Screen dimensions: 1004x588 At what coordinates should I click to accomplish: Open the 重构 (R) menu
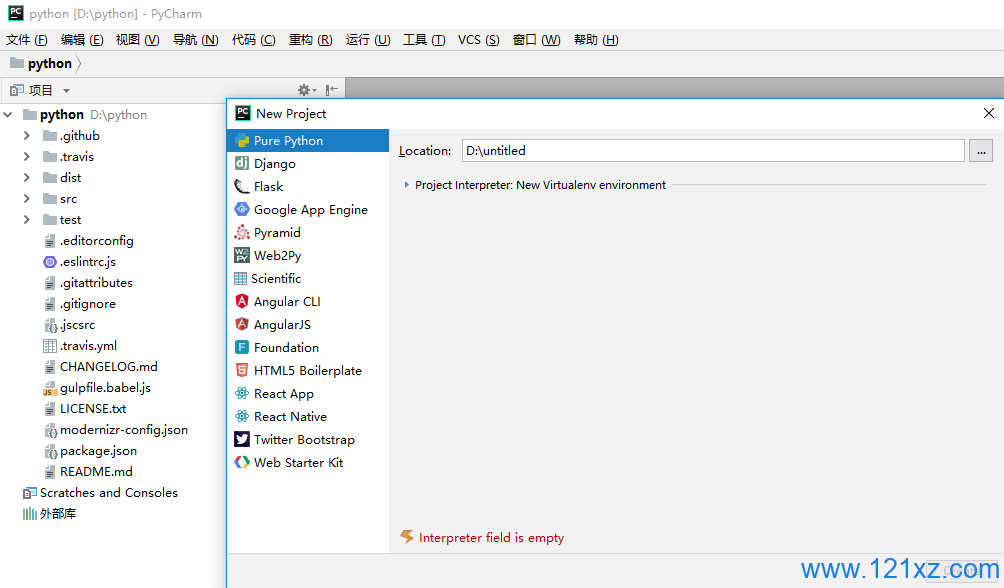pyautogui.click(x=311, y=40)
